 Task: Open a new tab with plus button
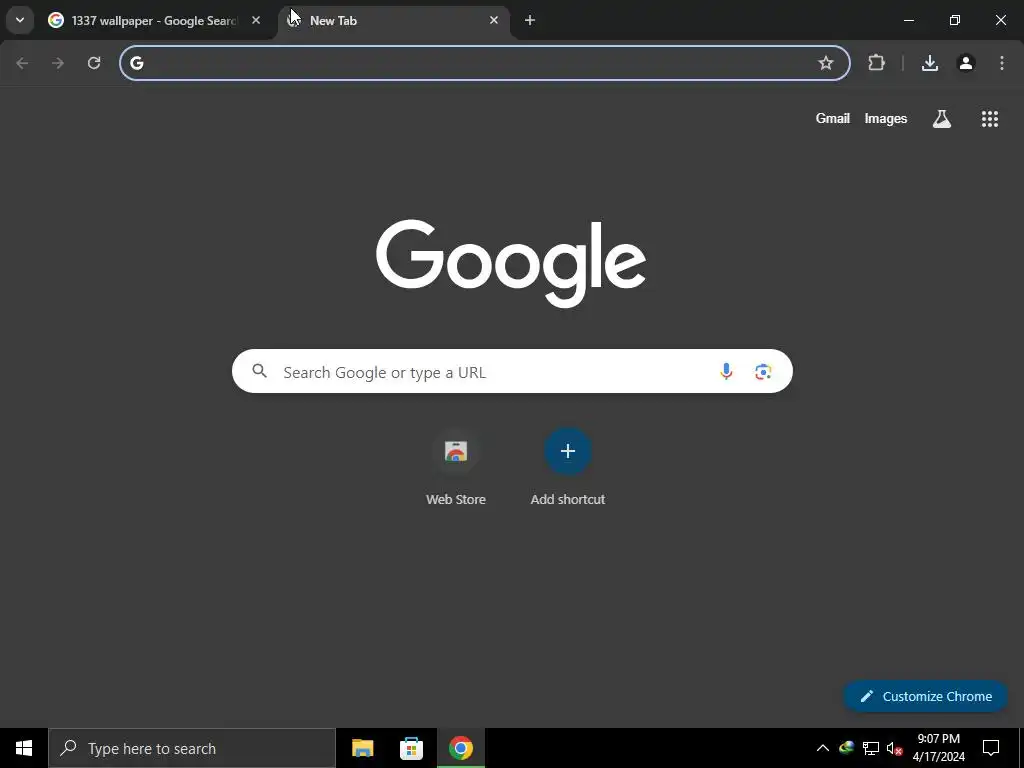[x=530, y=20]
